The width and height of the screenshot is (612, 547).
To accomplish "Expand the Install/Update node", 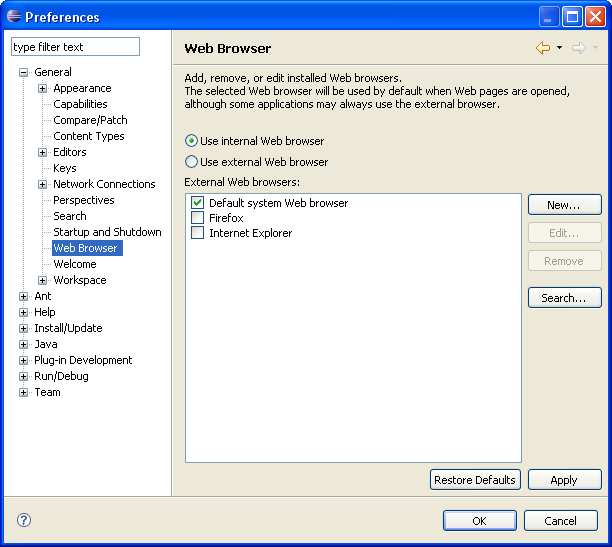I will click(x=23, y=328).
